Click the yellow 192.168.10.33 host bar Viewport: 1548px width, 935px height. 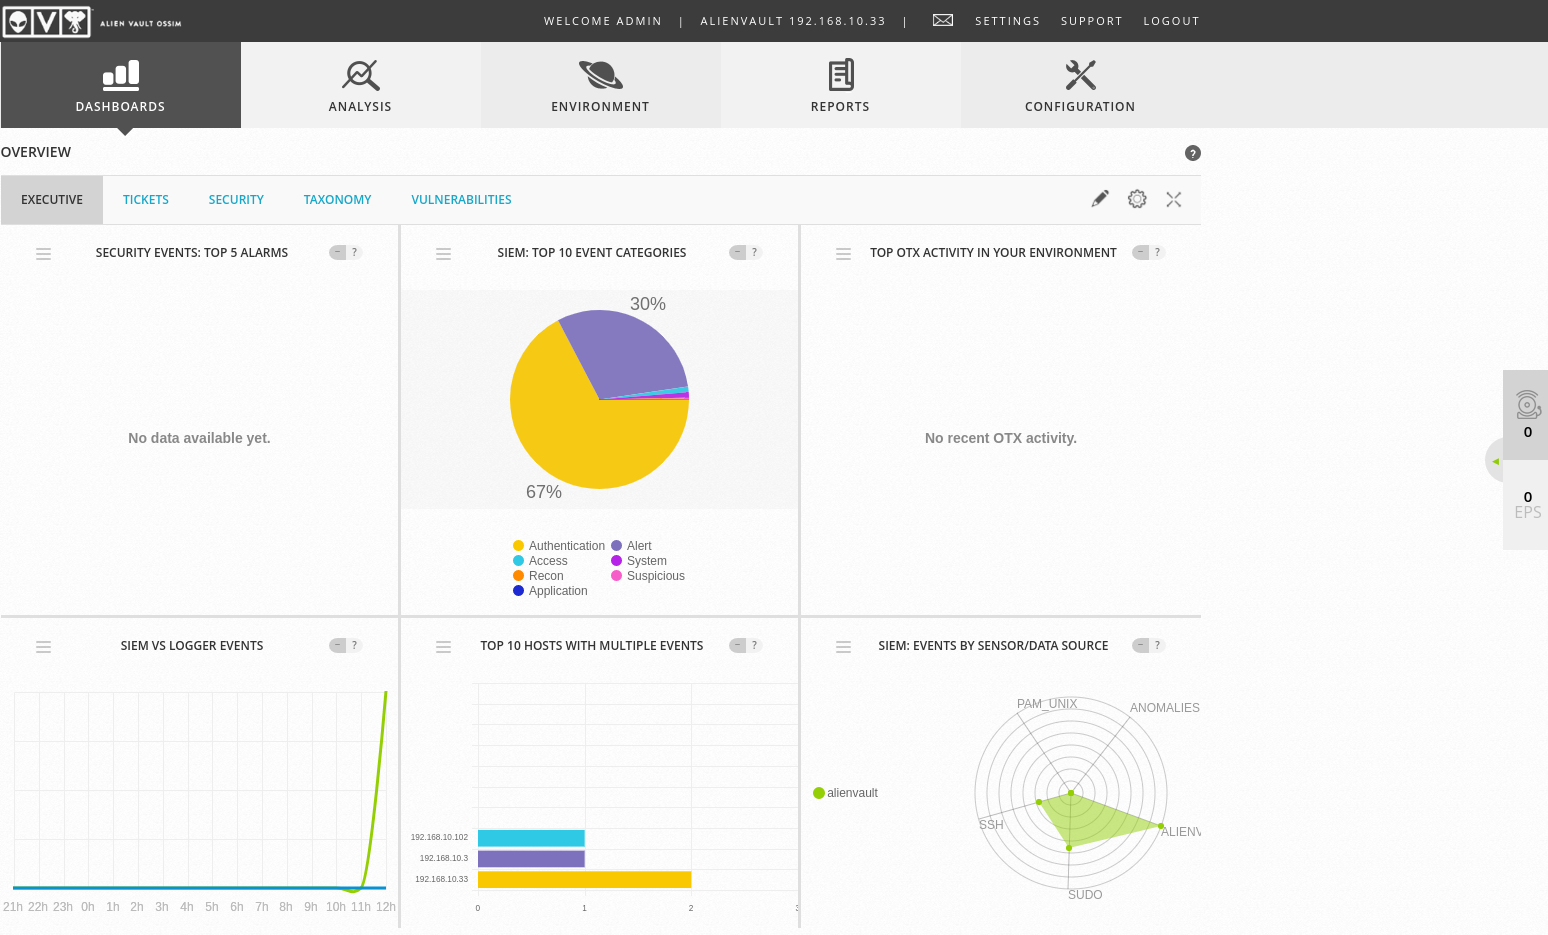click(584, 880)
